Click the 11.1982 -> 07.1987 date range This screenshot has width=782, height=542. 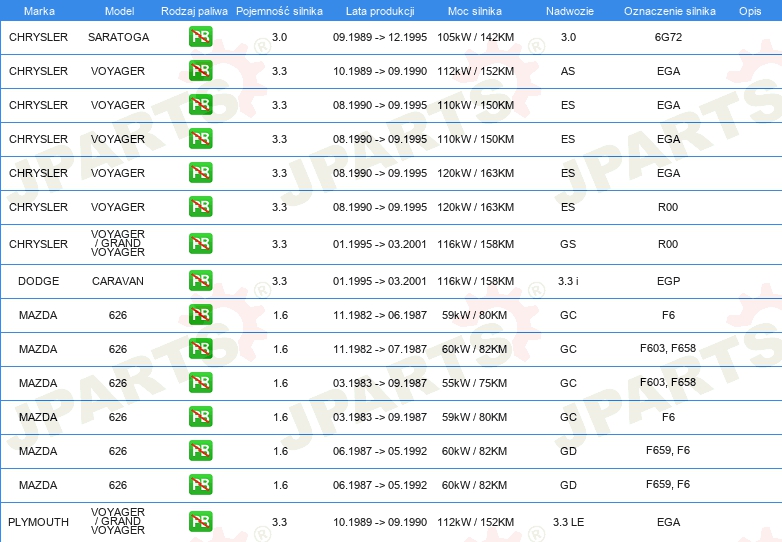380,349
